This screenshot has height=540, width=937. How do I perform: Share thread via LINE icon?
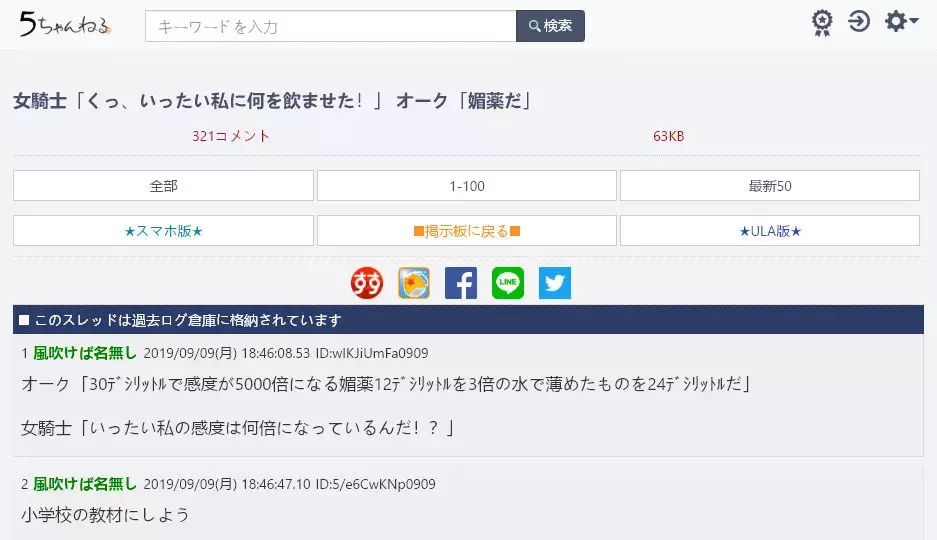click(x=508, y=283)
